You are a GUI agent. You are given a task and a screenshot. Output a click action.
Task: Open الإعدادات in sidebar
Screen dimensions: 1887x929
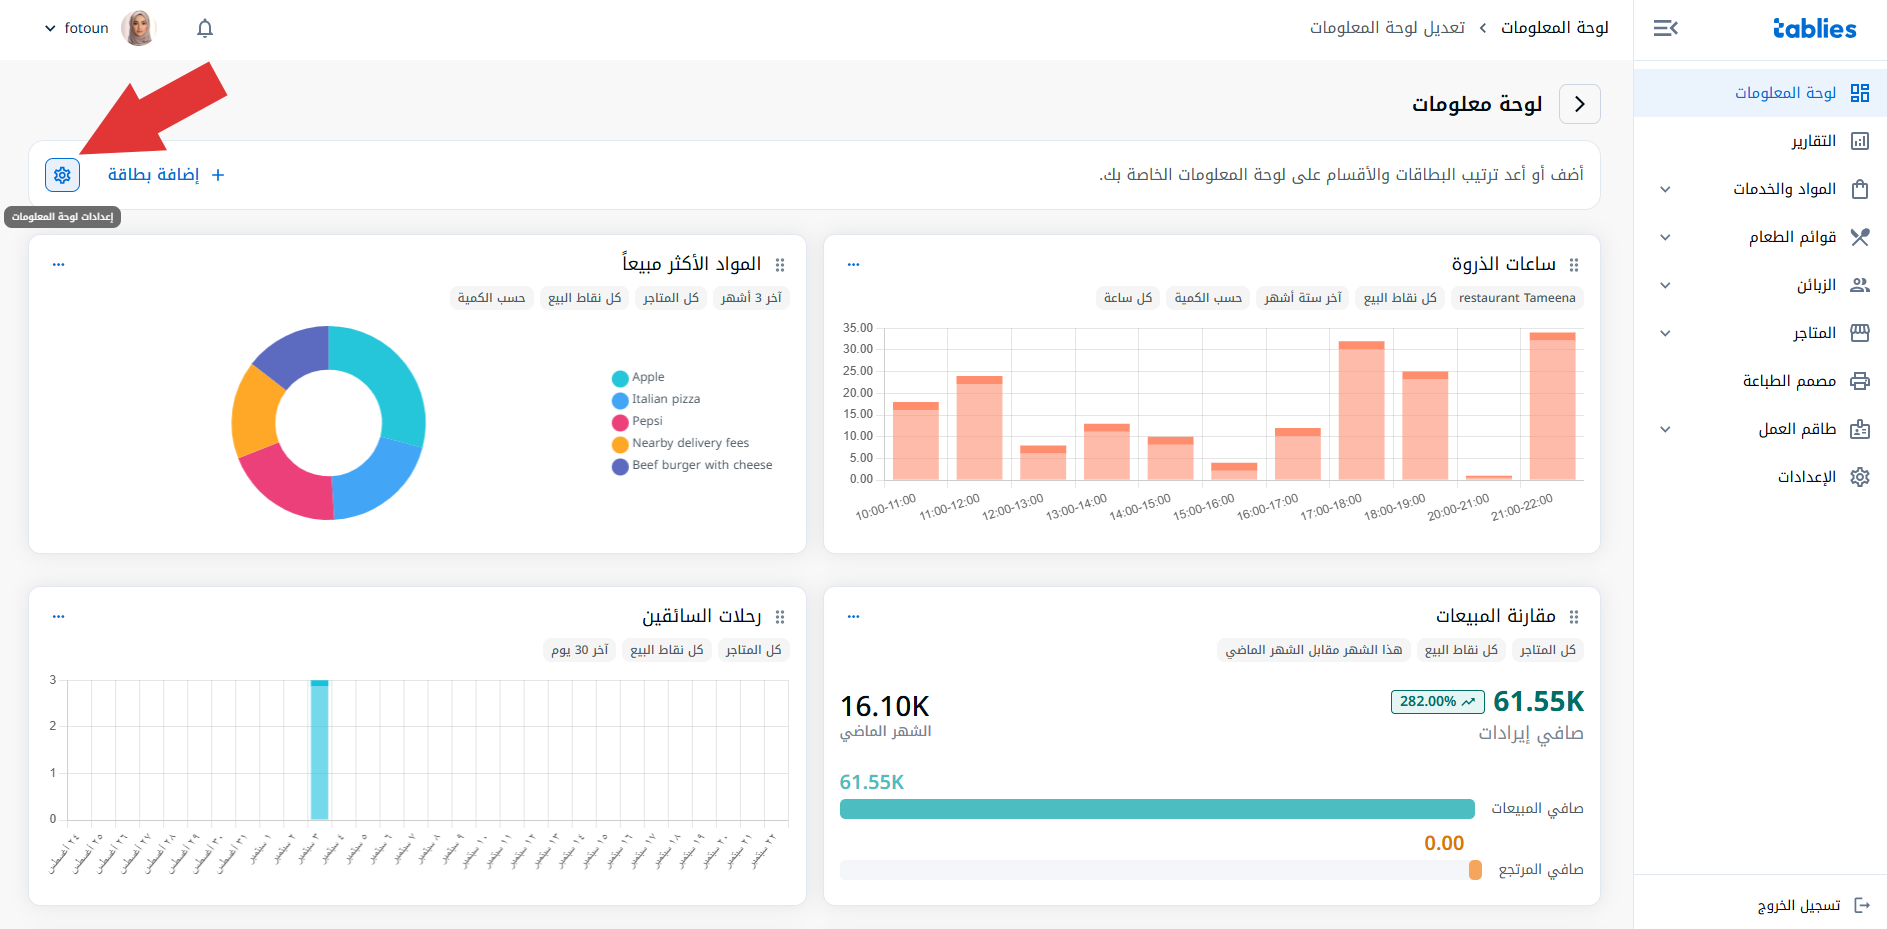pos(1760,477)
